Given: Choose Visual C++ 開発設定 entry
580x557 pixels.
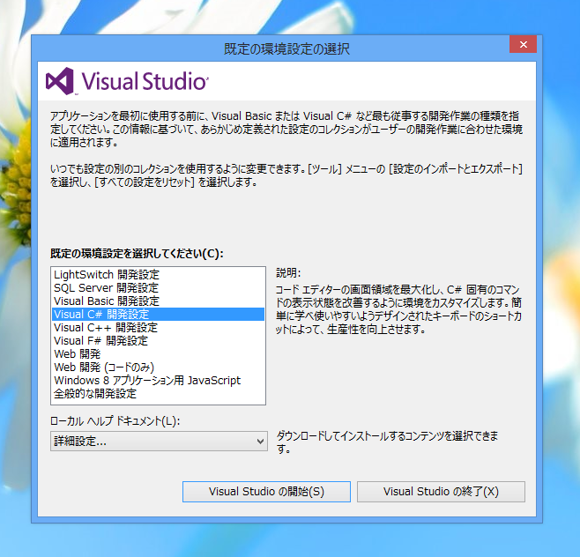Looking at the screenshot, I should (158, 328).
